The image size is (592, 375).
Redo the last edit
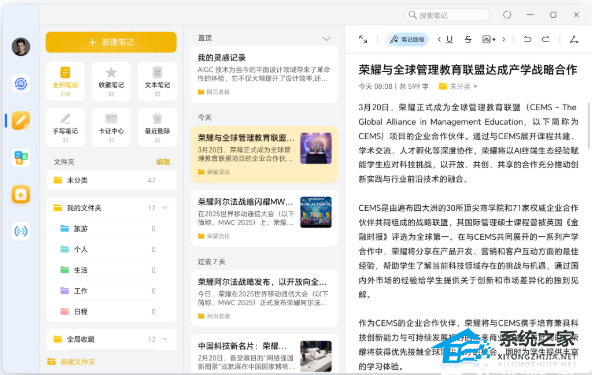546,39
